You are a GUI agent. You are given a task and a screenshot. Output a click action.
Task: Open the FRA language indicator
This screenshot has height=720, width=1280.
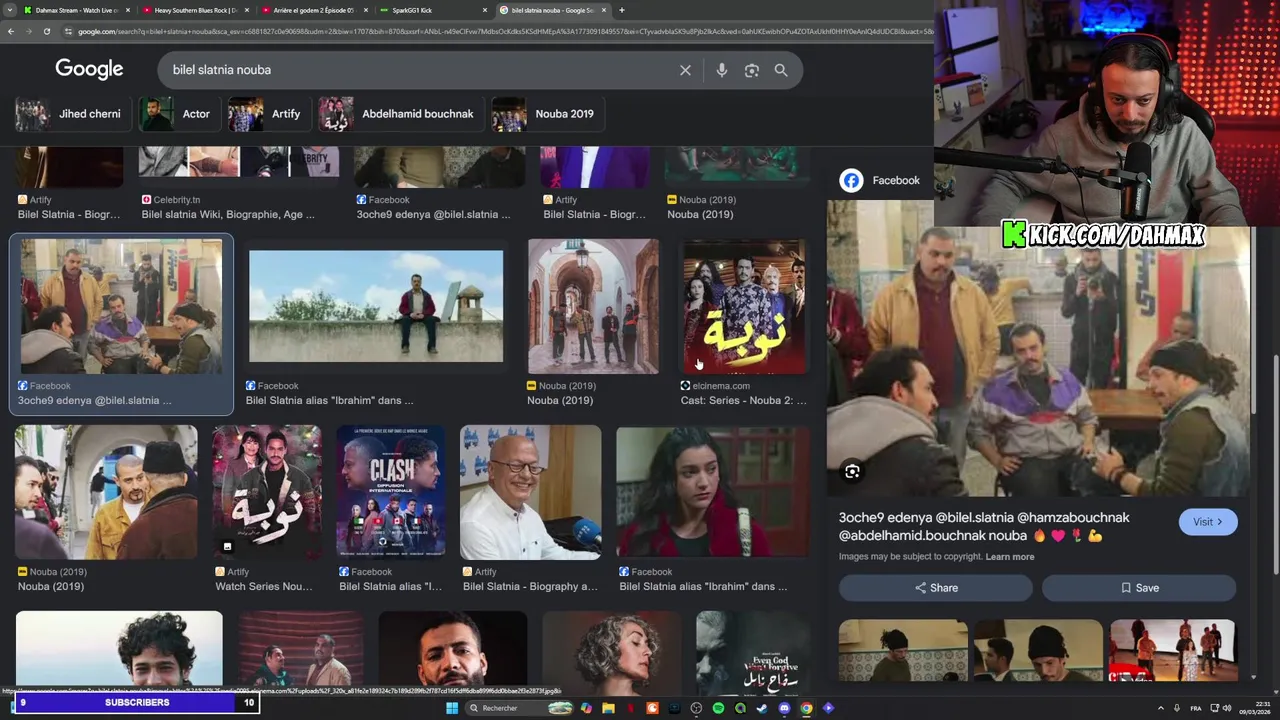[1196, 708]
